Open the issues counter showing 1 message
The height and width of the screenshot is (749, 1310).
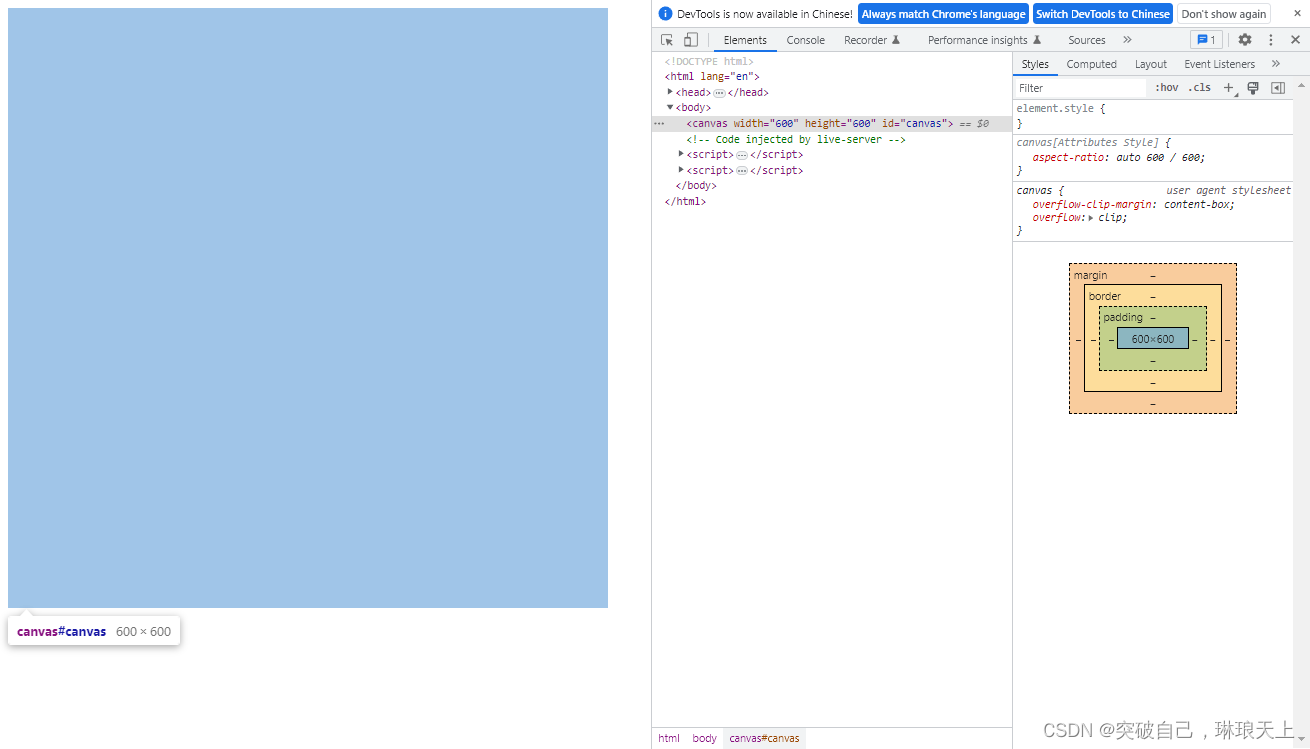(x=1206, y=40)
